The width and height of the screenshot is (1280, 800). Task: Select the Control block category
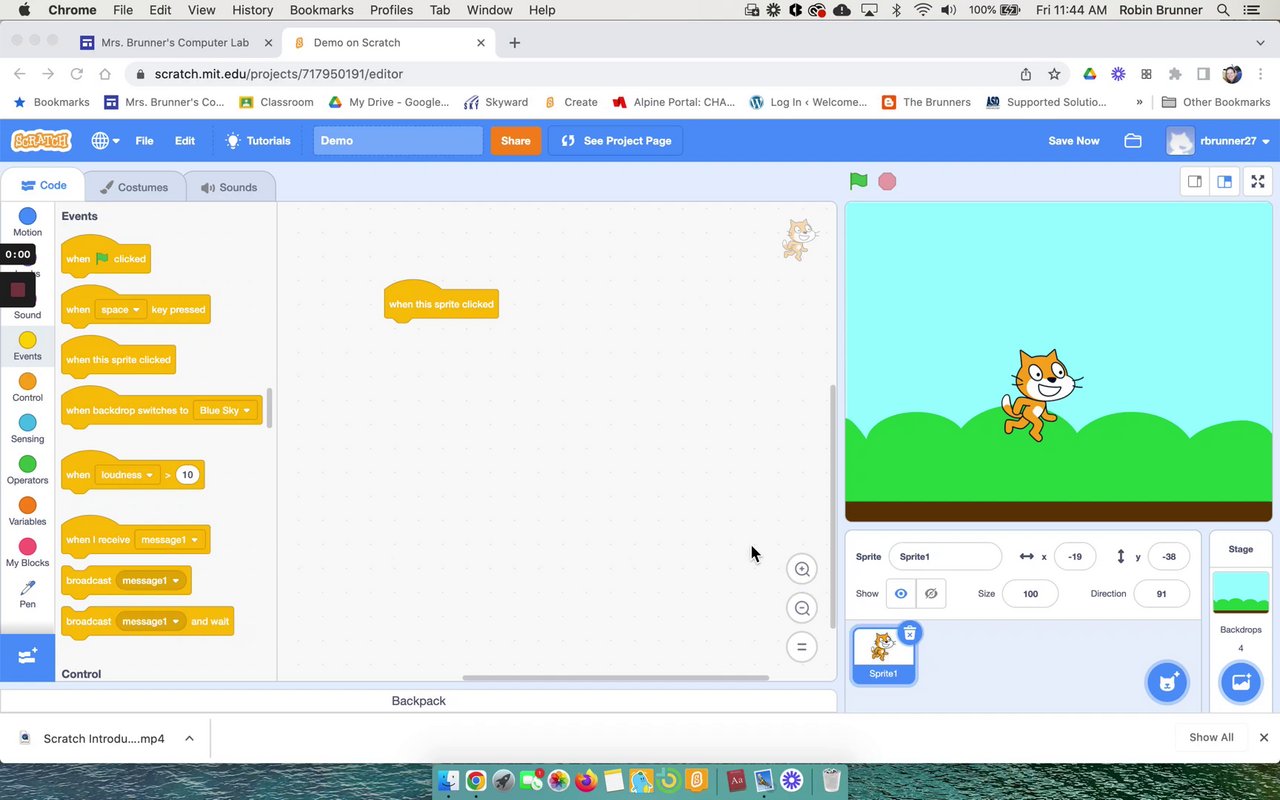coord(27,387)
